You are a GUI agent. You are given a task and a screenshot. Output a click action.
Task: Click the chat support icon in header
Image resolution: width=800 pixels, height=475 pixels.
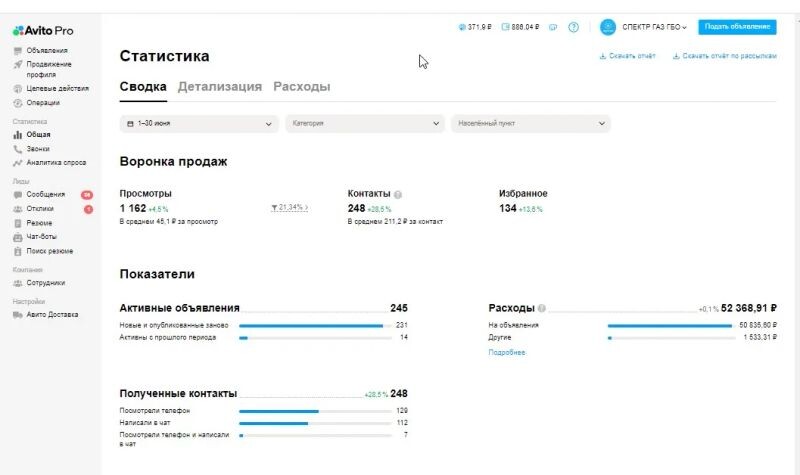[x=553, y=27]
